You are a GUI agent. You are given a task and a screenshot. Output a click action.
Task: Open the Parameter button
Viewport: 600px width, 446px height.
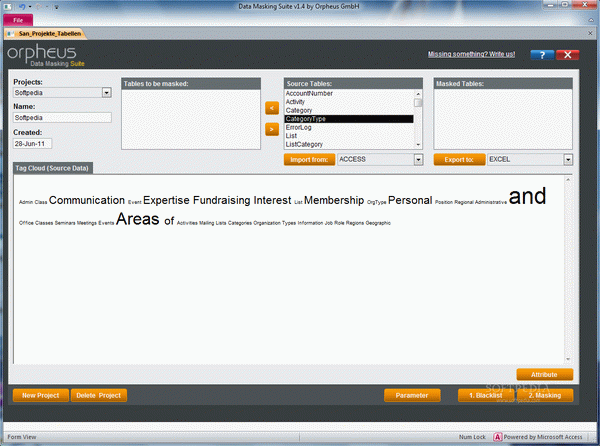point(412,395)
